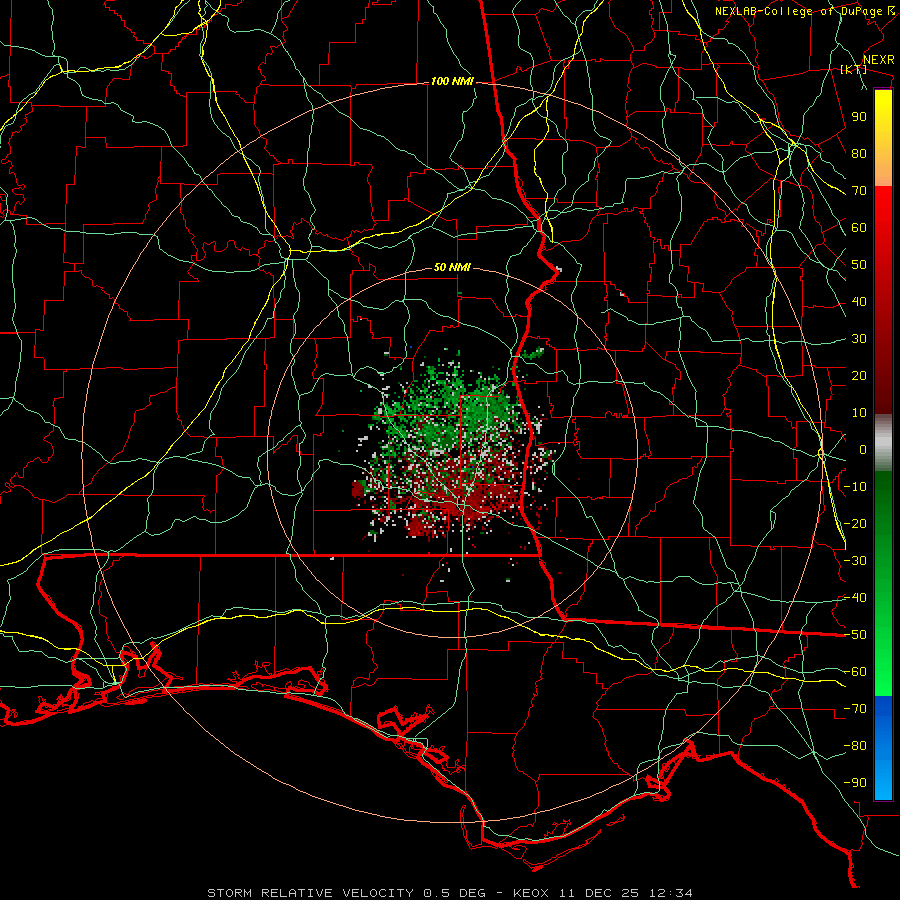The width and height of the screenshot is (900, 900).
Task: Click the -20 value on the velocity scale
Action: [855, 524]
